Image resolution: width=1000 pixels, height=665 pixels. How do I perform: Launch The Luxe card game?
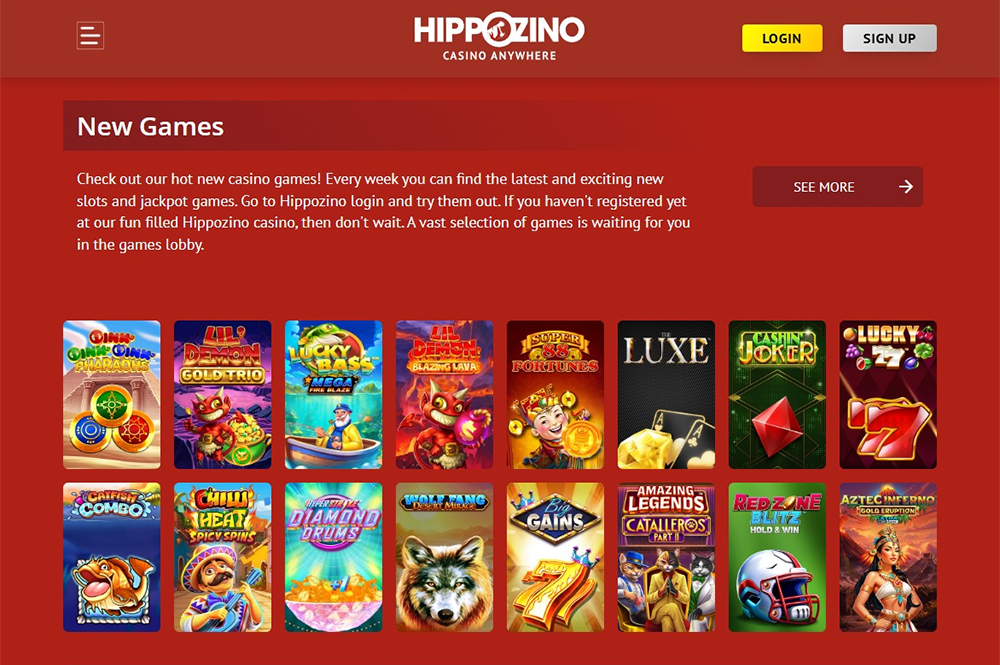click(666, 395)
